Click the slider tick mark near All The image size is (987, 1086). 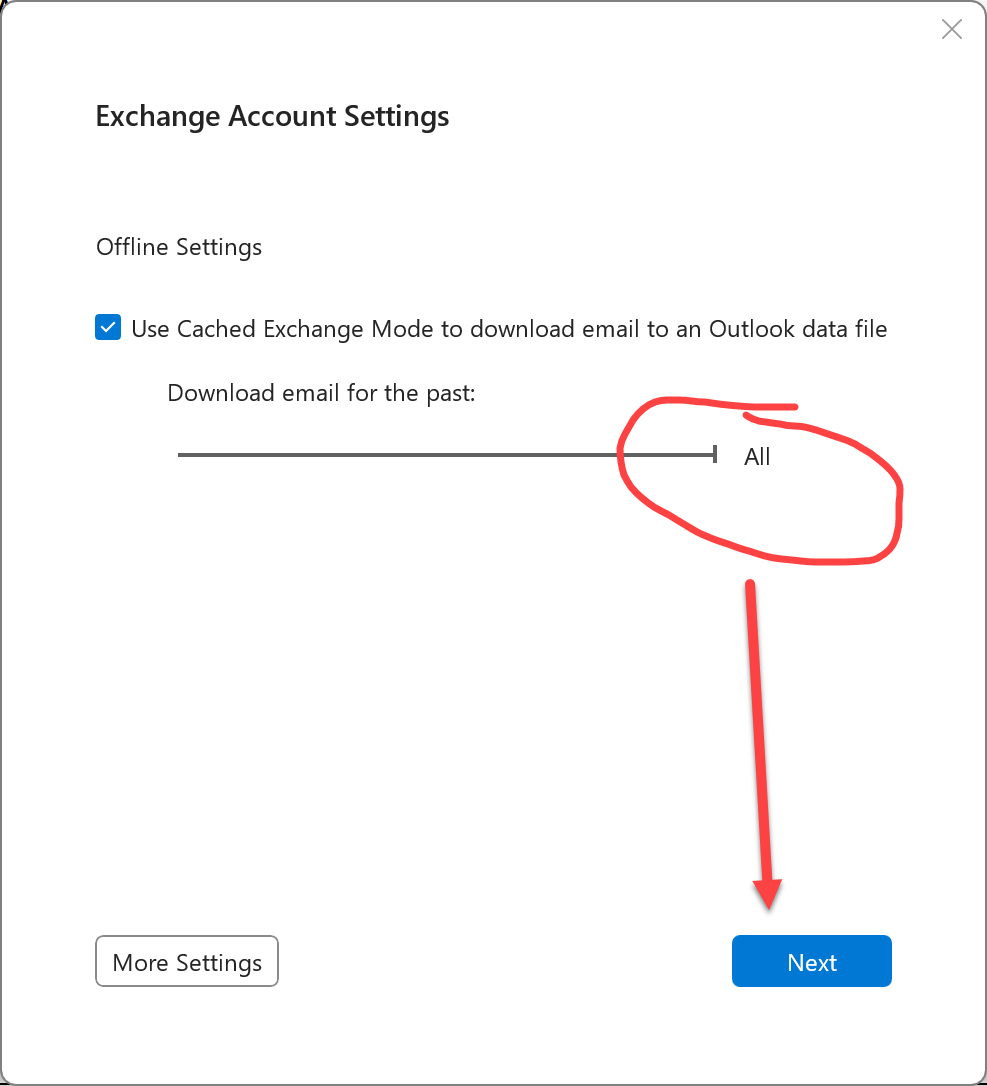[714, 455]
